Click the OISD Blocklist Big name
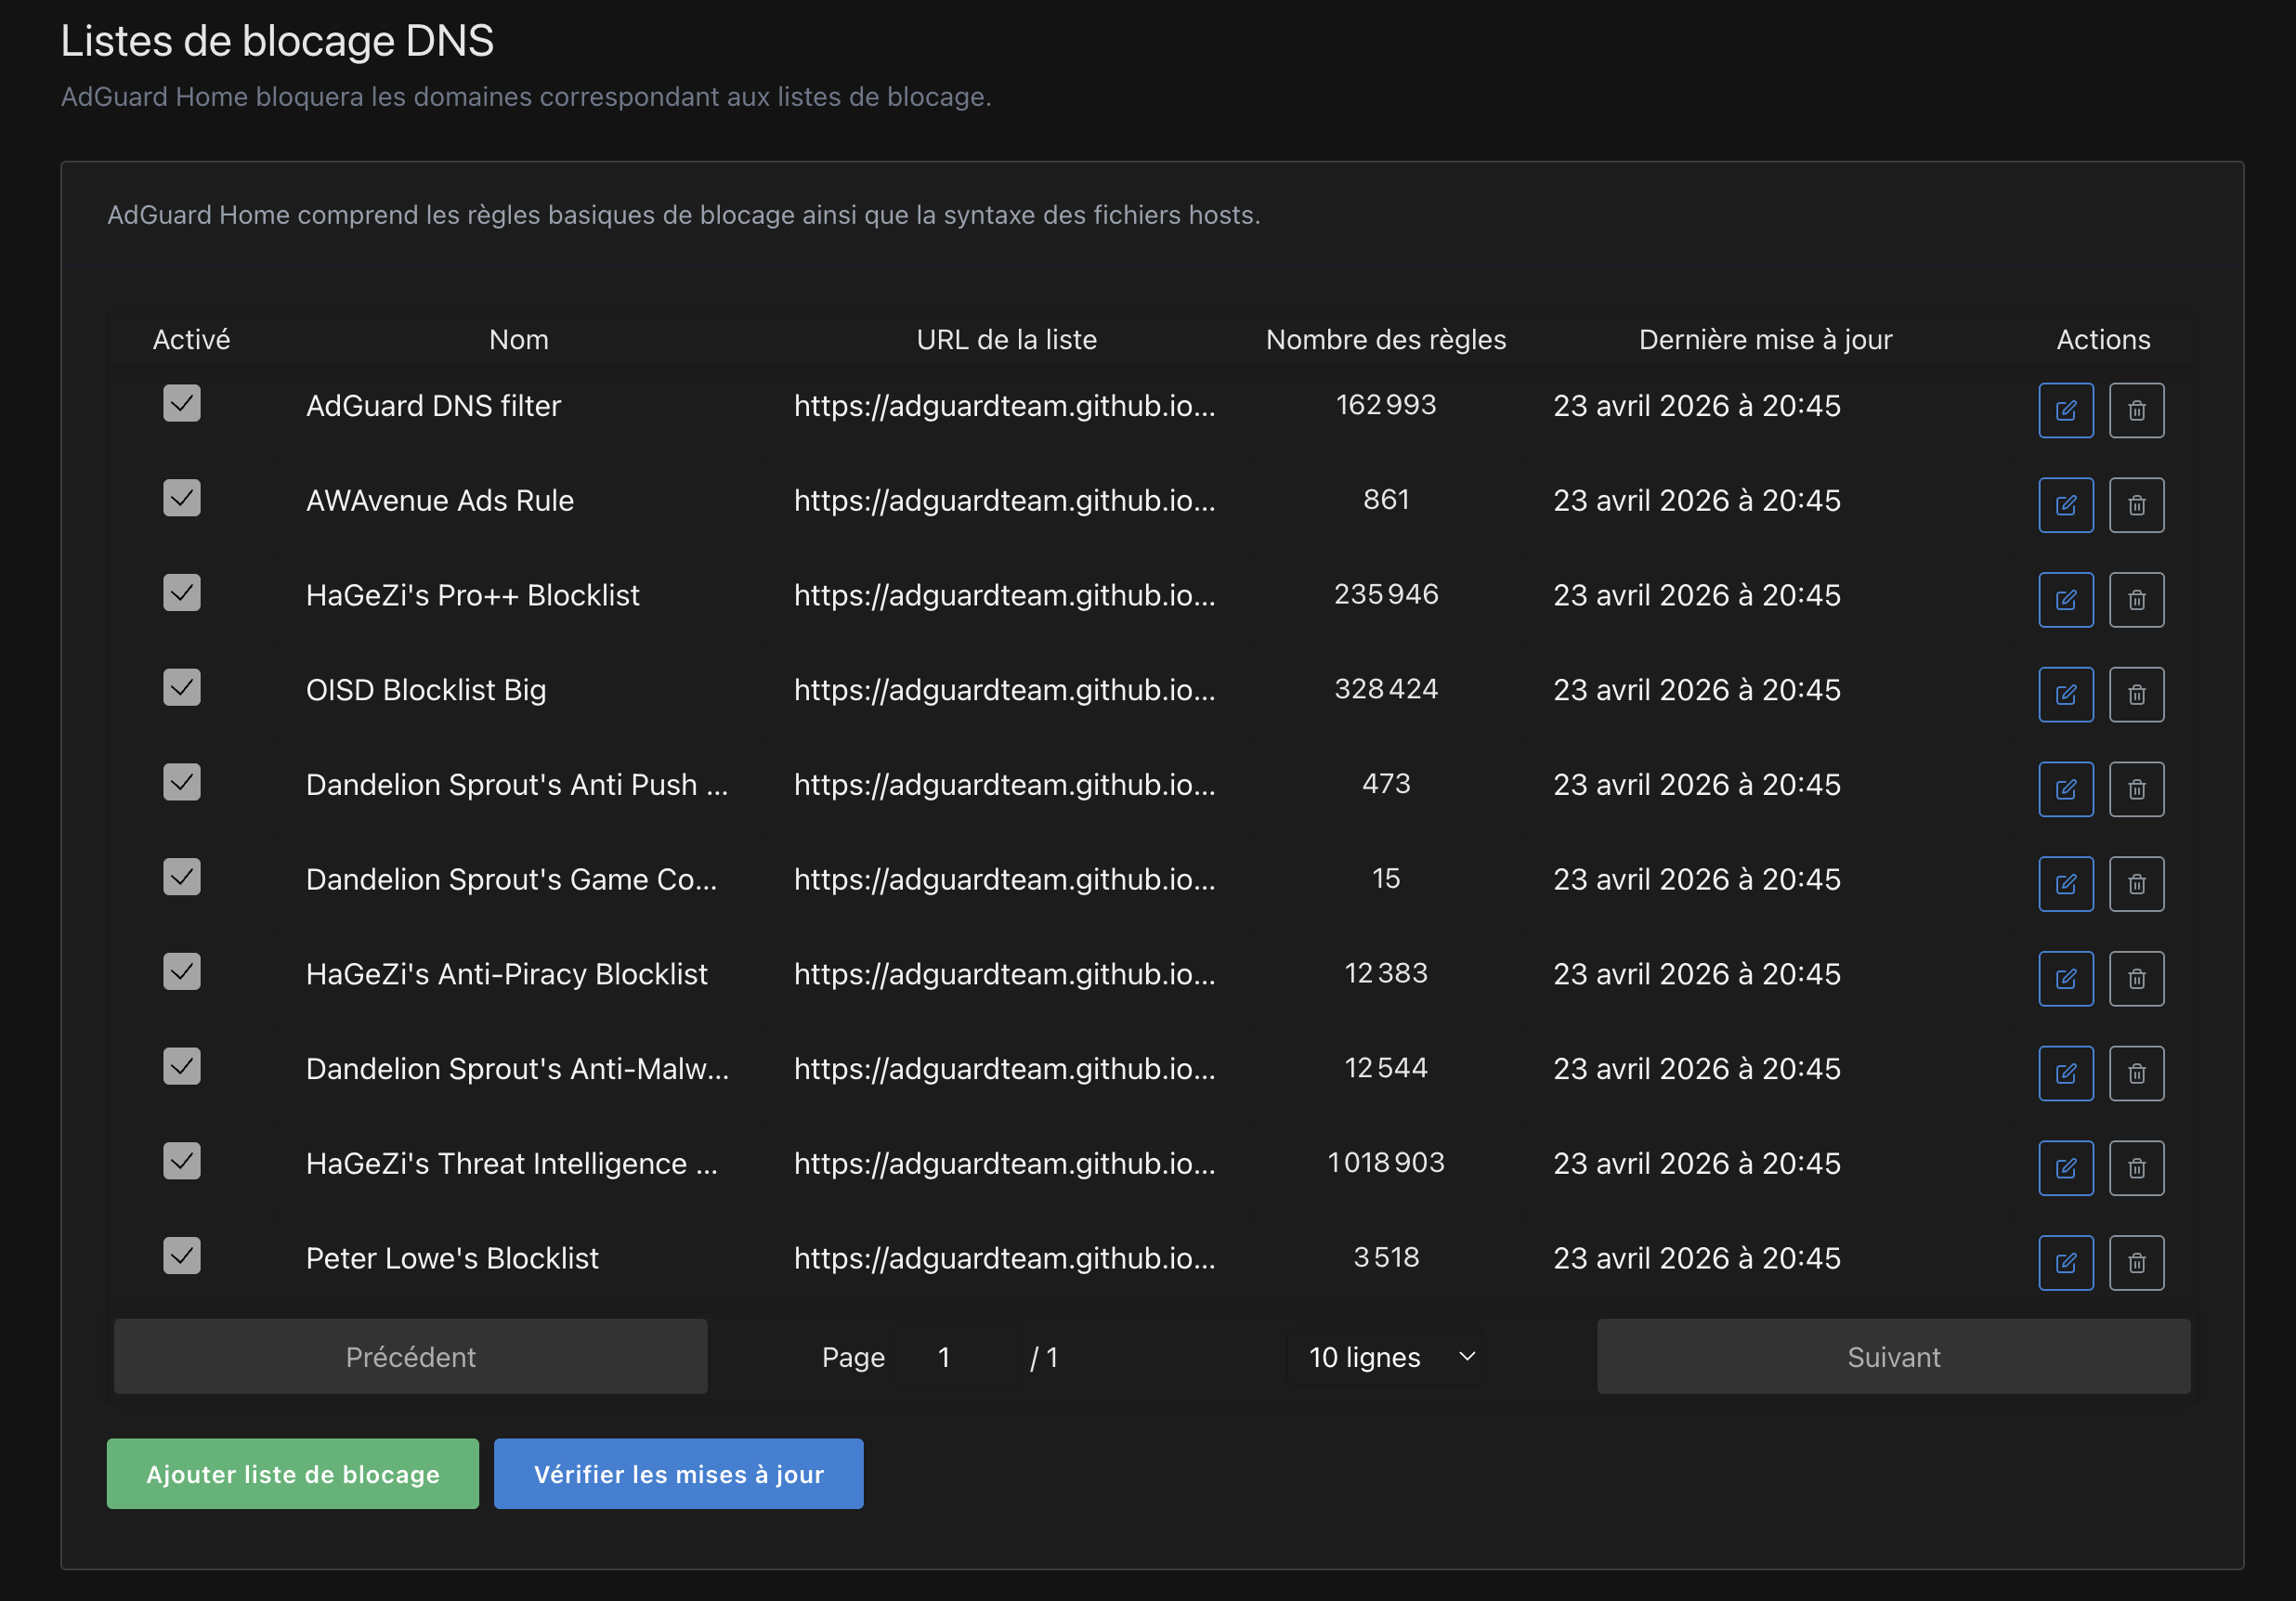The image size is (2296, 1601). [426, 690]
